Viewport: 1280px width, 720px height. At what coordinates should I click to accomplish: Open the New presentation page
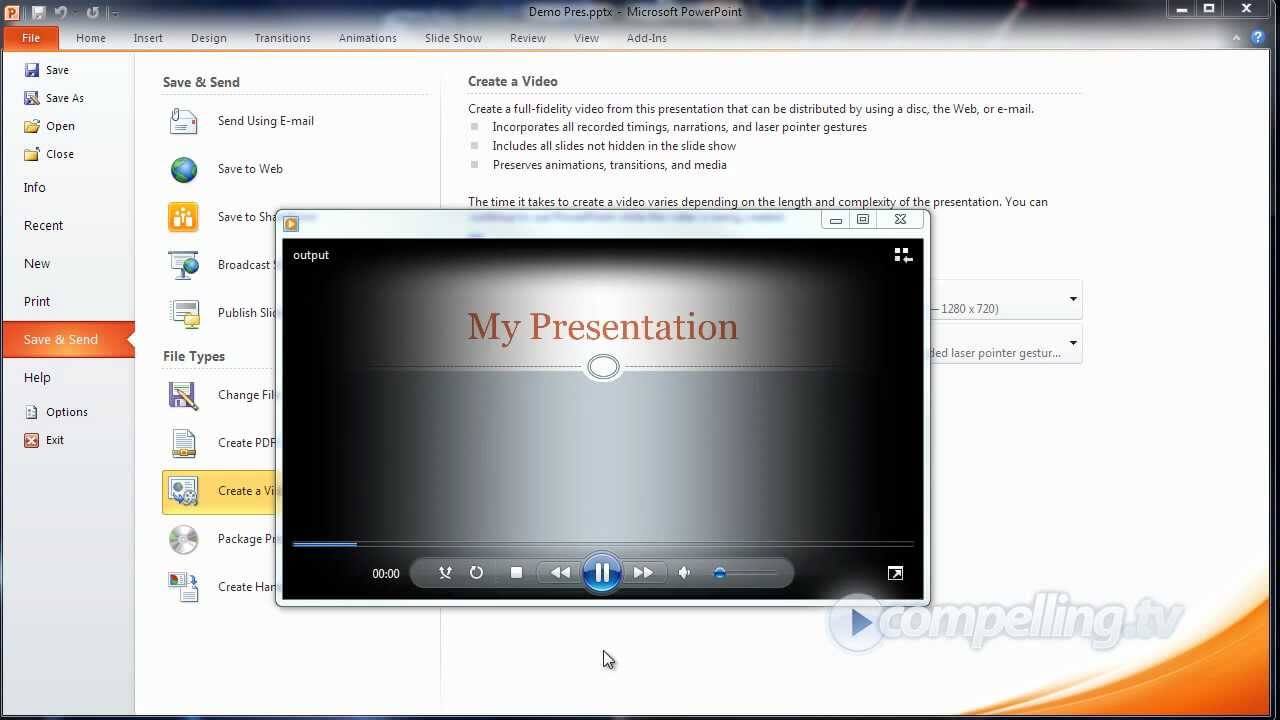pyautogui.click(x=37, y=263)
